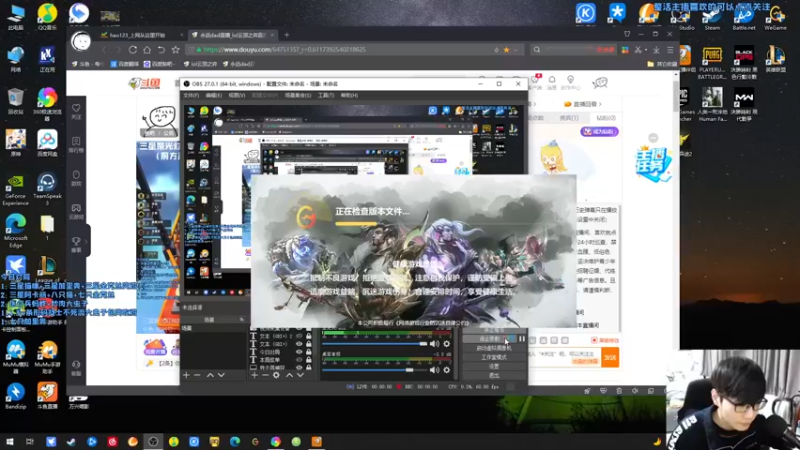
Task: Open the 编辑(E) menu in OBS
Action: tap(213, 95)
